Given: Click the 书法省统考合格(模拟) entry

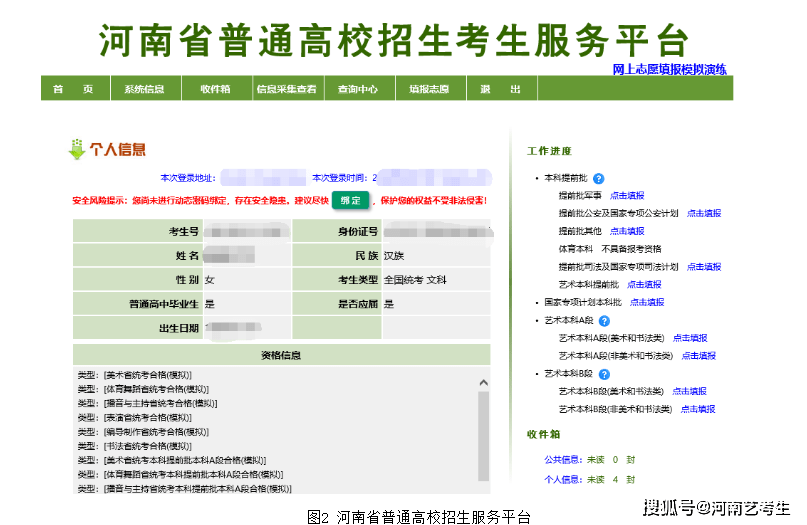Looking at the screenshot, I should click(148, 446).
